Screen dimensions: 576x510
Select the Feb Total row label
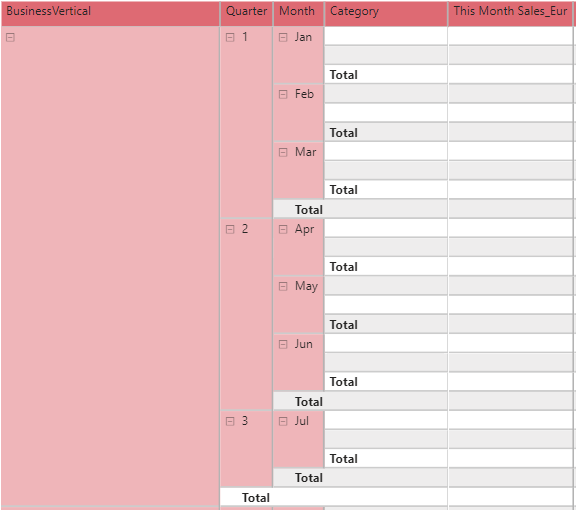[x=343, y=133]
